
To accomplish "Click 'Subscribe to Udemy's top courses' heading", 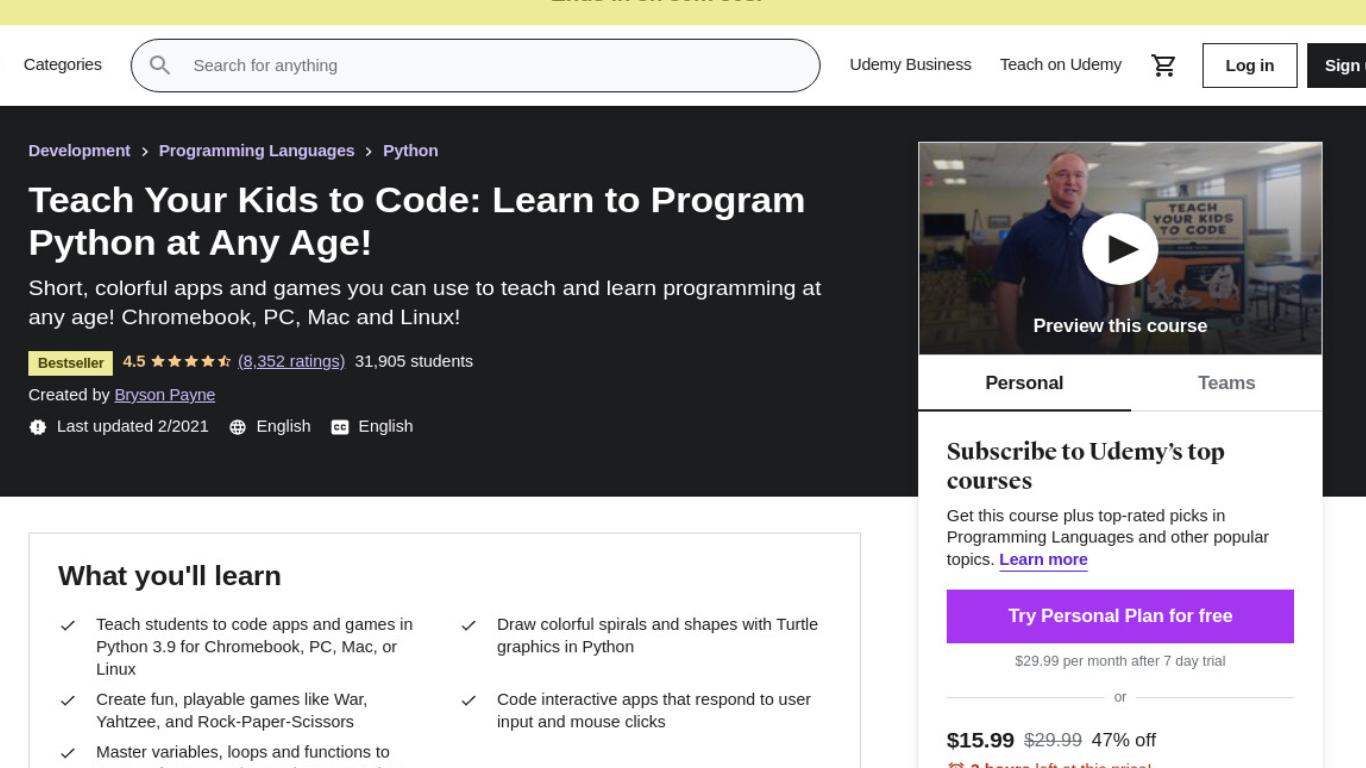I will pyautogui.click(x=1086, y=466).
